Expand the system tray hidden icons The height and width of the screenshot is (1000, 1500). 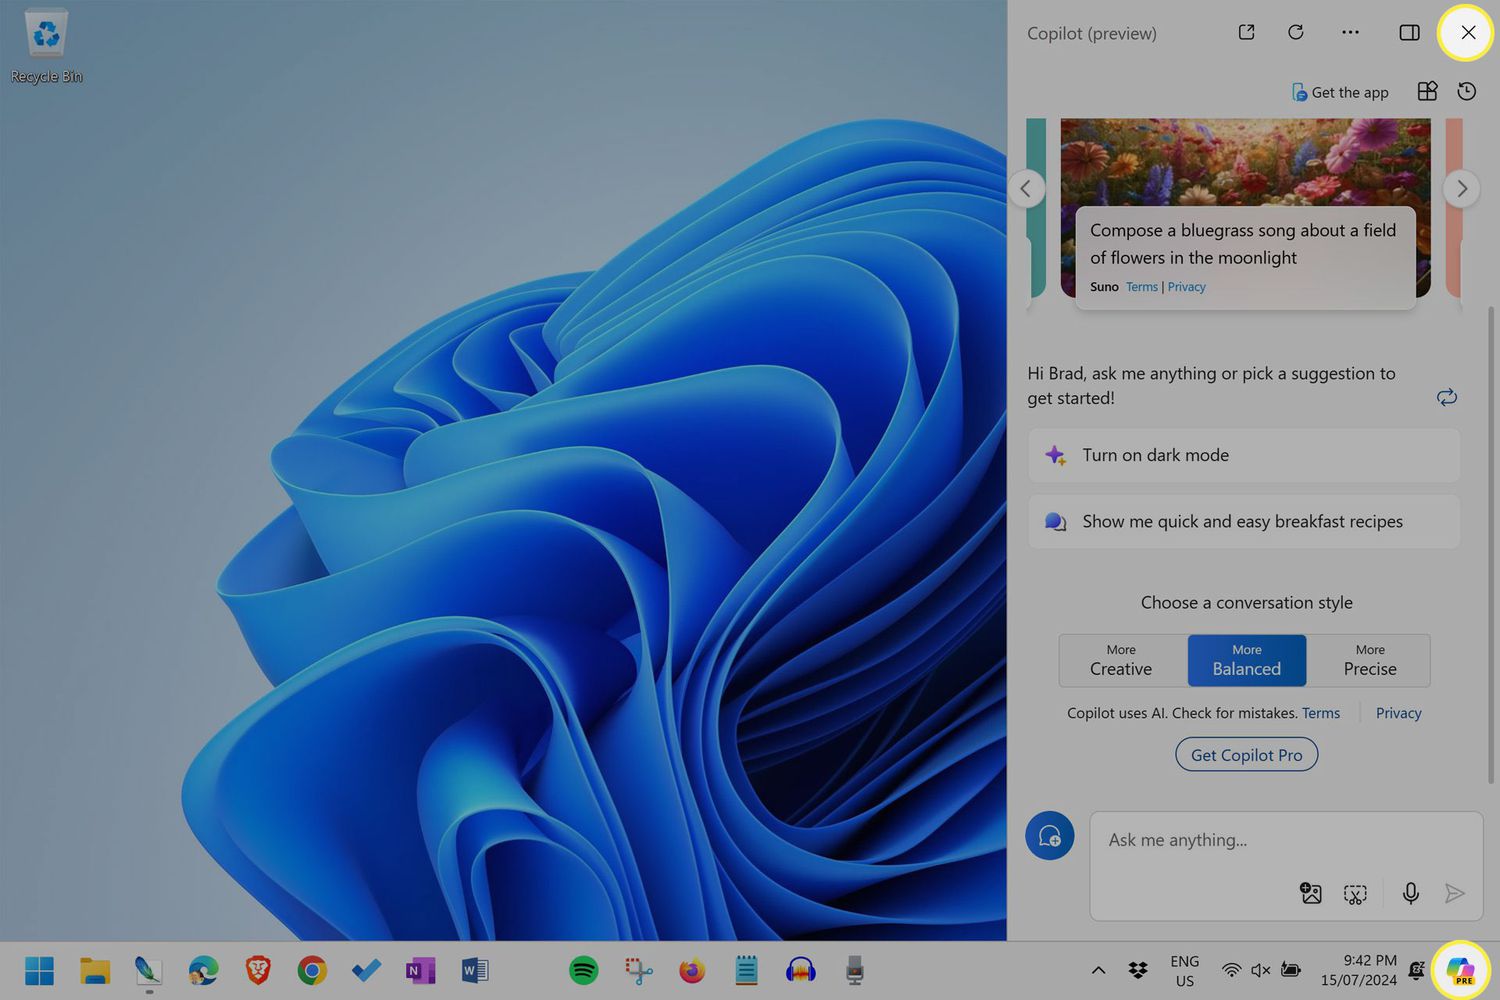[x=1098, y=970]
